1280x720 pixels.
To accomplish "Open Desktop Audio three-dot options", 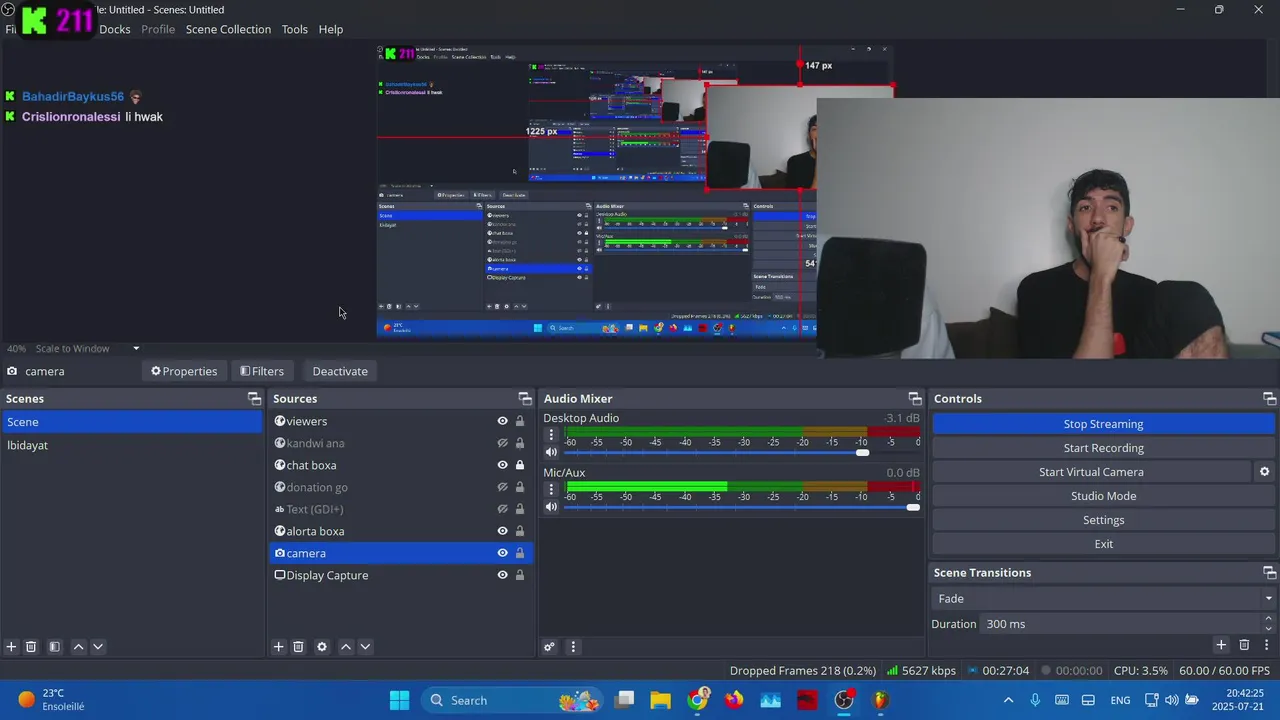I will point(551,435).
